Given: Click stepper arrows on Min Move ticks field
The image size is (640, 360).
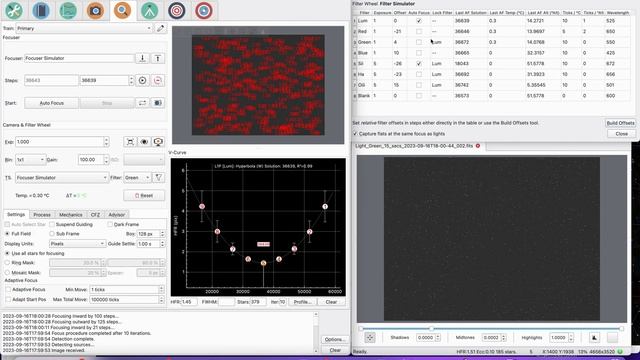Looking at the screenshot, I should (x=162, y=289).
